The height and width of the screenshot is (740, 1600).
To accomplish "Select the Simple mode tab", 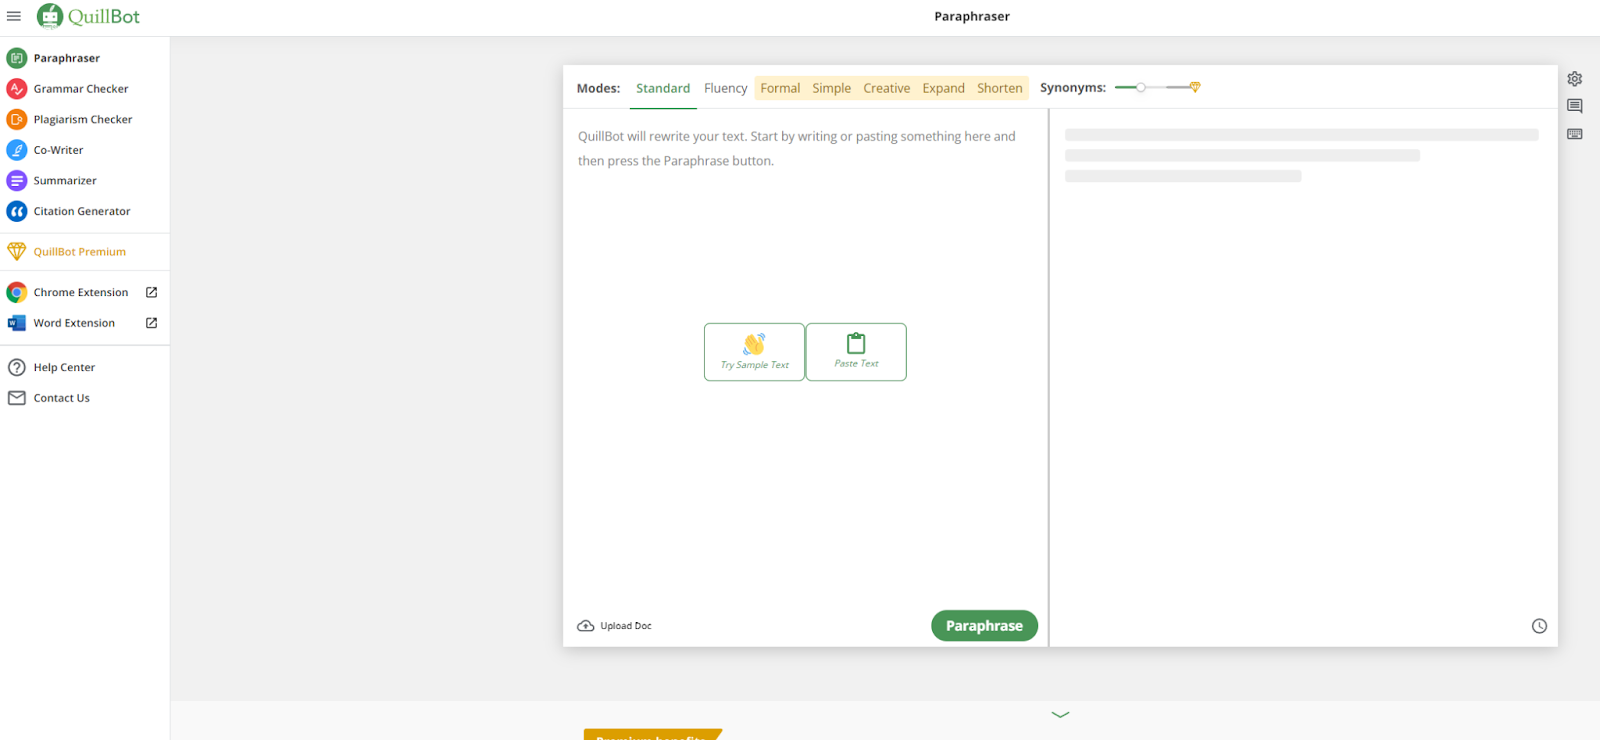I will [832, 88].
